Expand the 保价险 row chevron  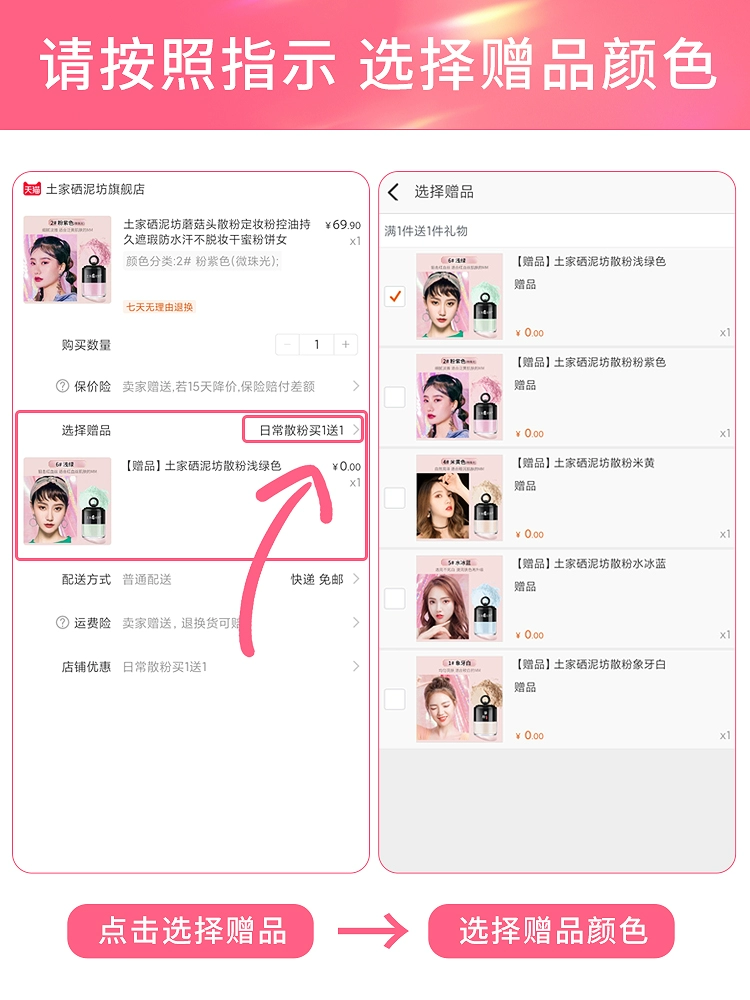[x=356, y=386]
